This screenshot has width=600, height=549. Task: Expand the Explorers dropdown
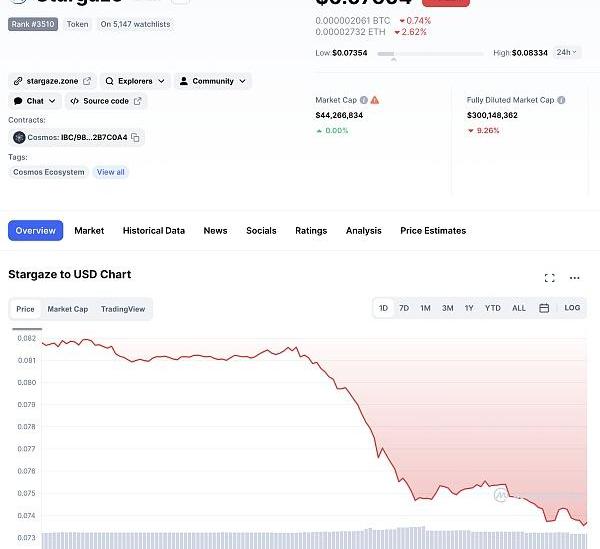[x=135, y=81]
